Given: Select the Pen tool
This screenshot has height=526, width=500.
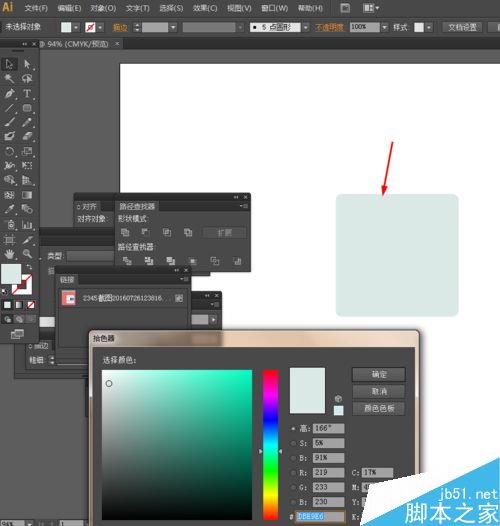Looking at the screenshot, I should click(9, 93).
